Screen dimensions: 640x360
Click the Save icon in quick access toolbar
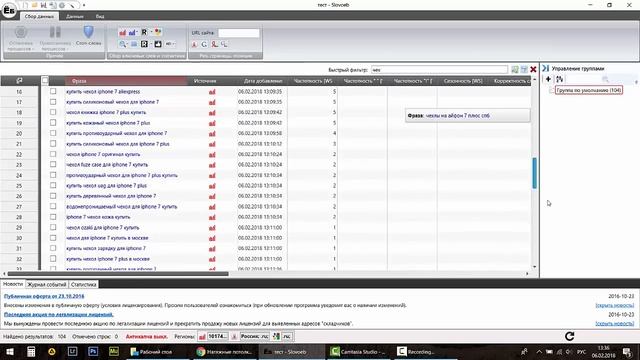tap(43, 5)
